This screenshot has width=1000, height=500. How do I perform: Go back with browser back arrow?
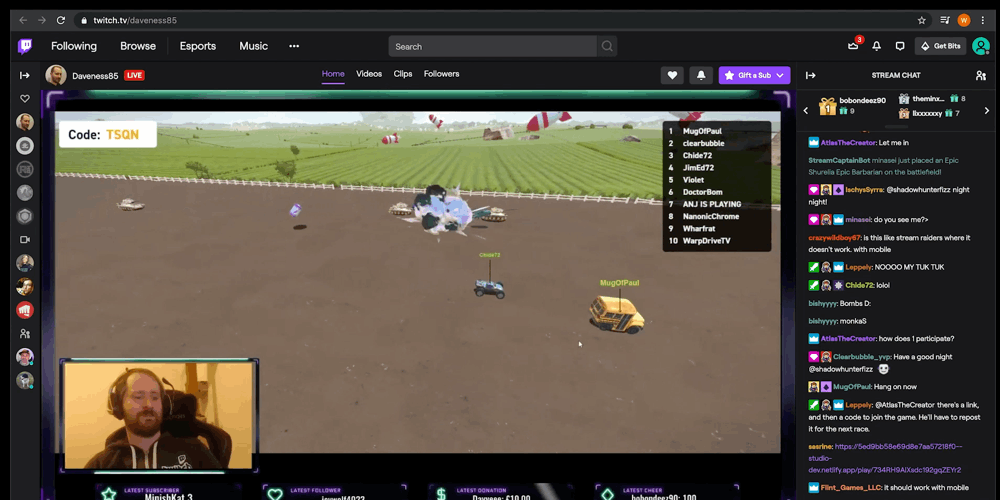23,20
